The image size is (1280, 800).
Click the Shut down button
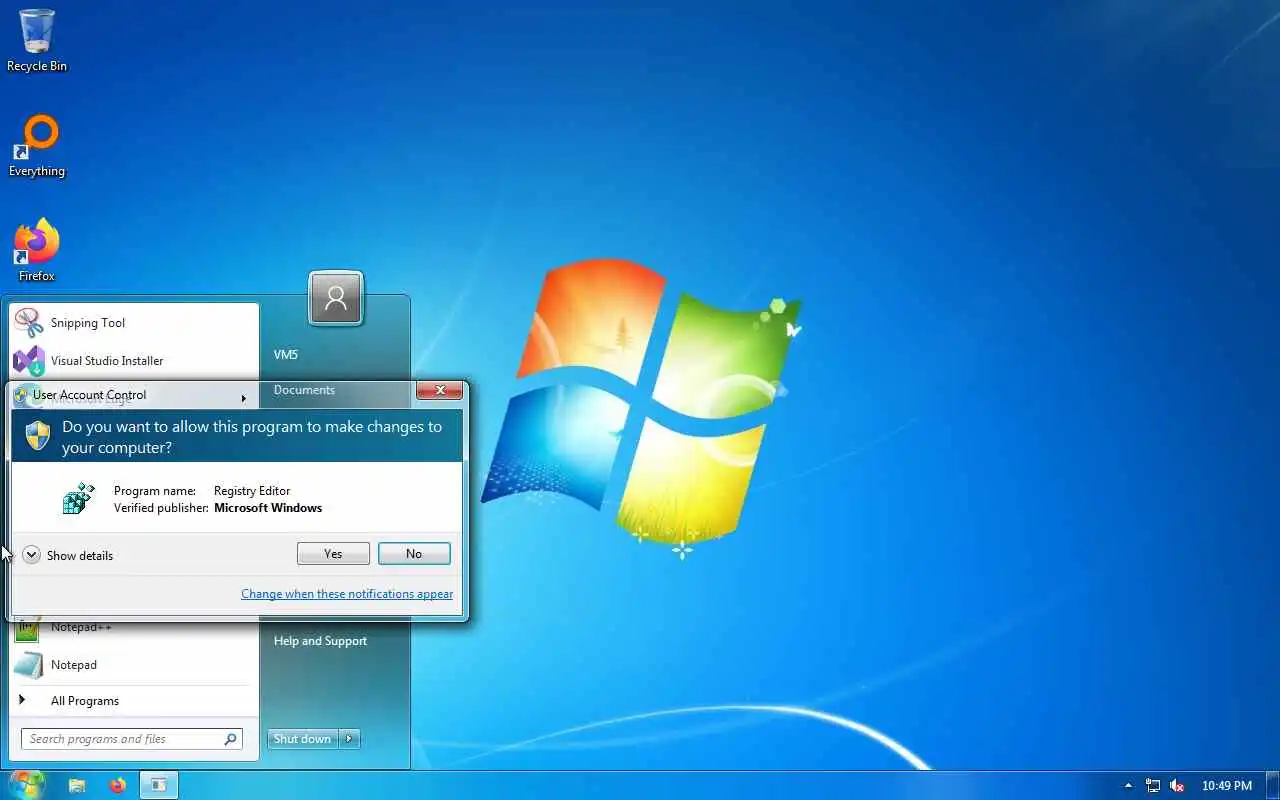coord(303,739)
